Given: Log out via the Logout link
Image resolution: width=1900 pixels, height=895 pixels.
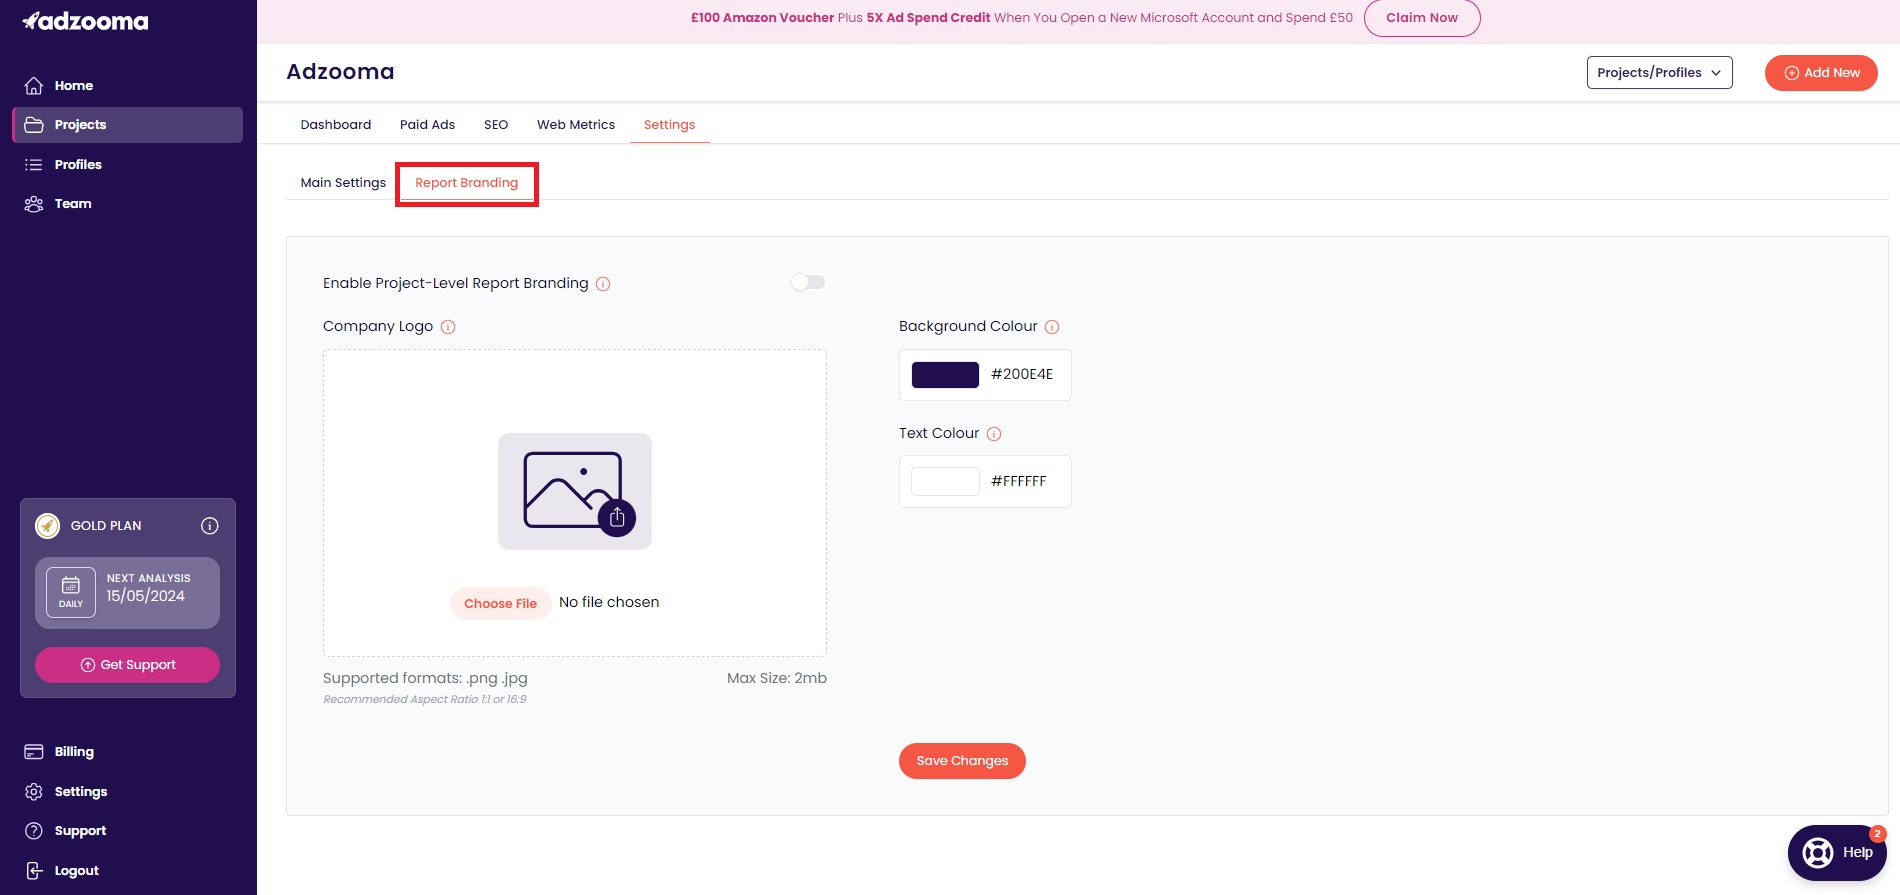Looking at the screenshot, I should point(77,871).
